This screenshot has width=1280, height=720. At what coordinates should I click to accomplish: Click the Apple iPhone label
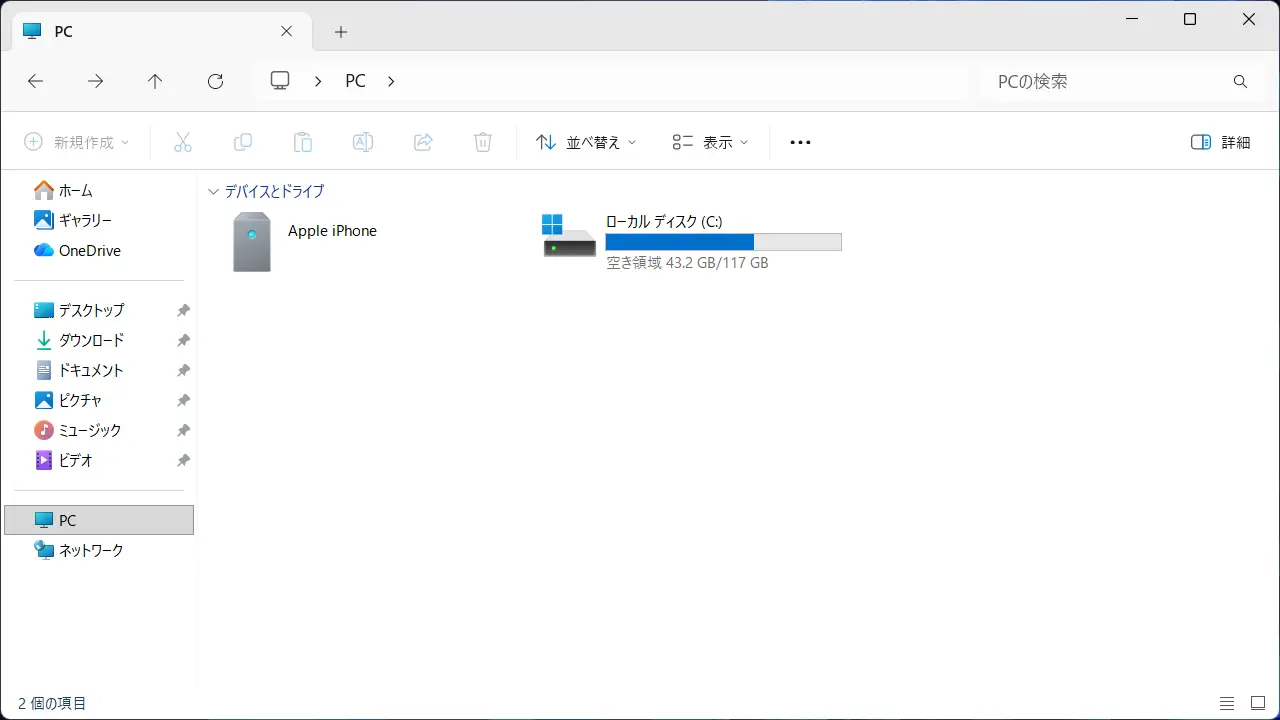tap(332, 231)
